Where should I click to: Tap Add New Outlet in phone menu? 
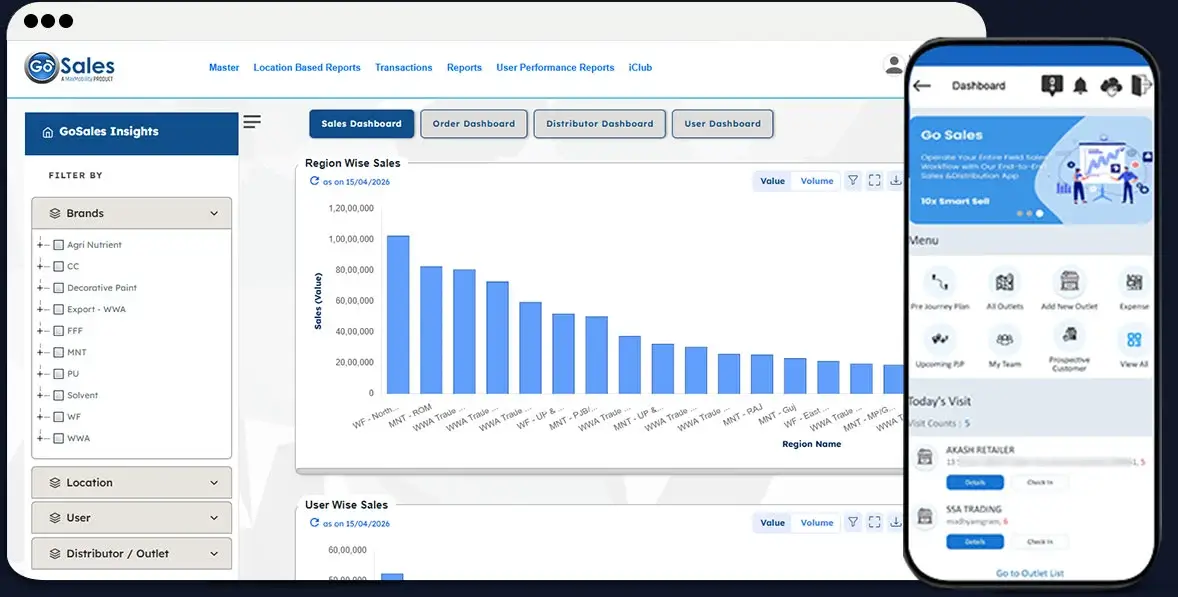click(1069, 289)
